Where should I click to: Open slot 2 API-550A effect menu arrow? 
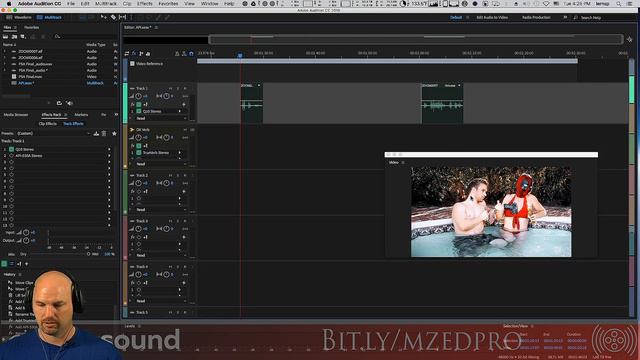pyautogui.click(x=109, y=156)
